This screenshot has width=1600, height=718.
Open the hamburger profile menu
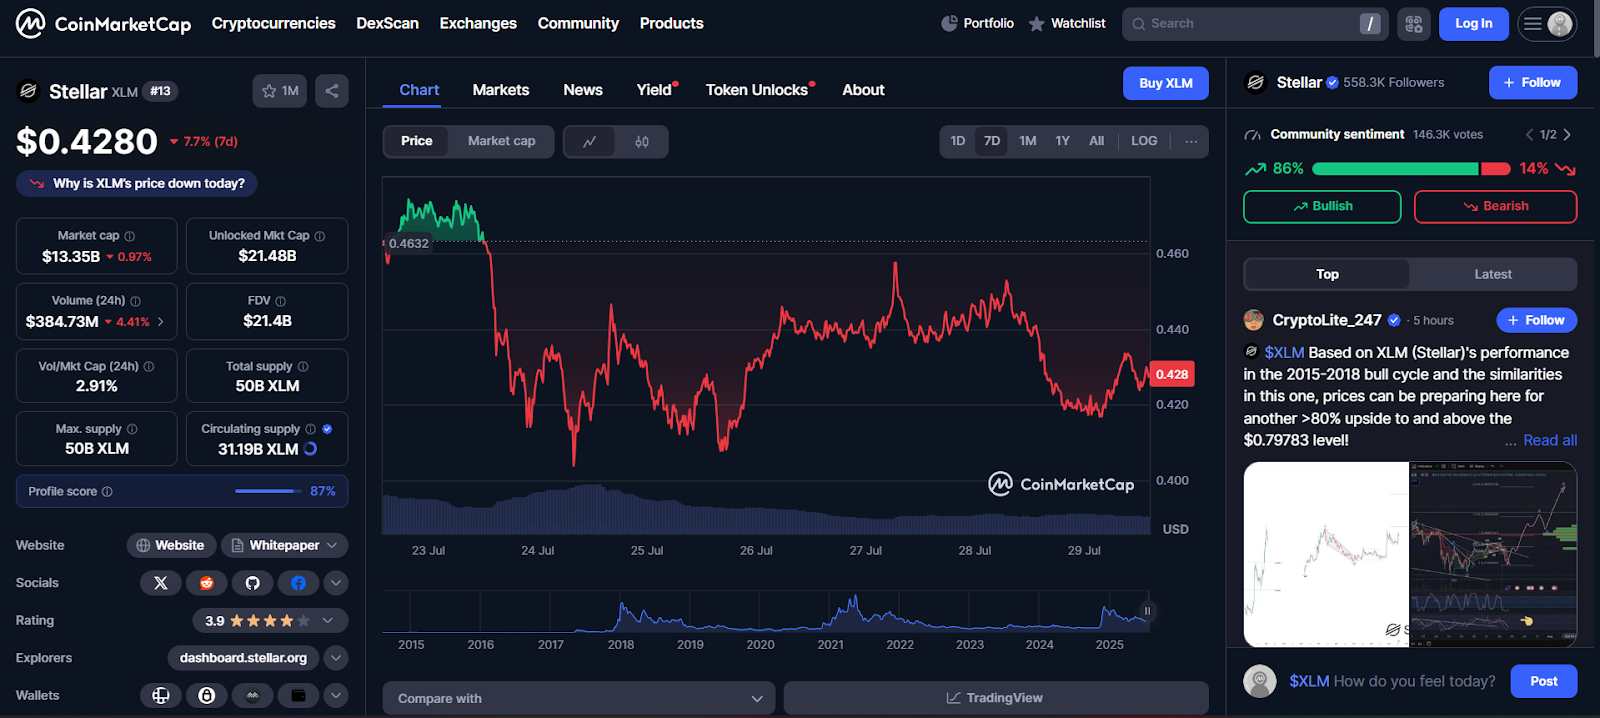[x=1547, y=24]
